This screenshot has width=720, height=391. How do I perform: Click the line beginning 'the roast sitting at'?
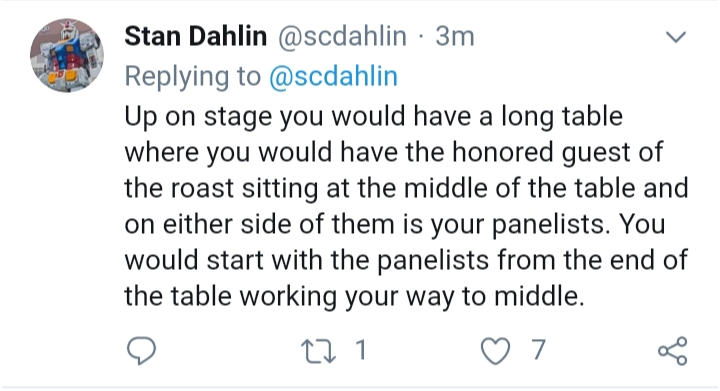(x=406, y=188)
